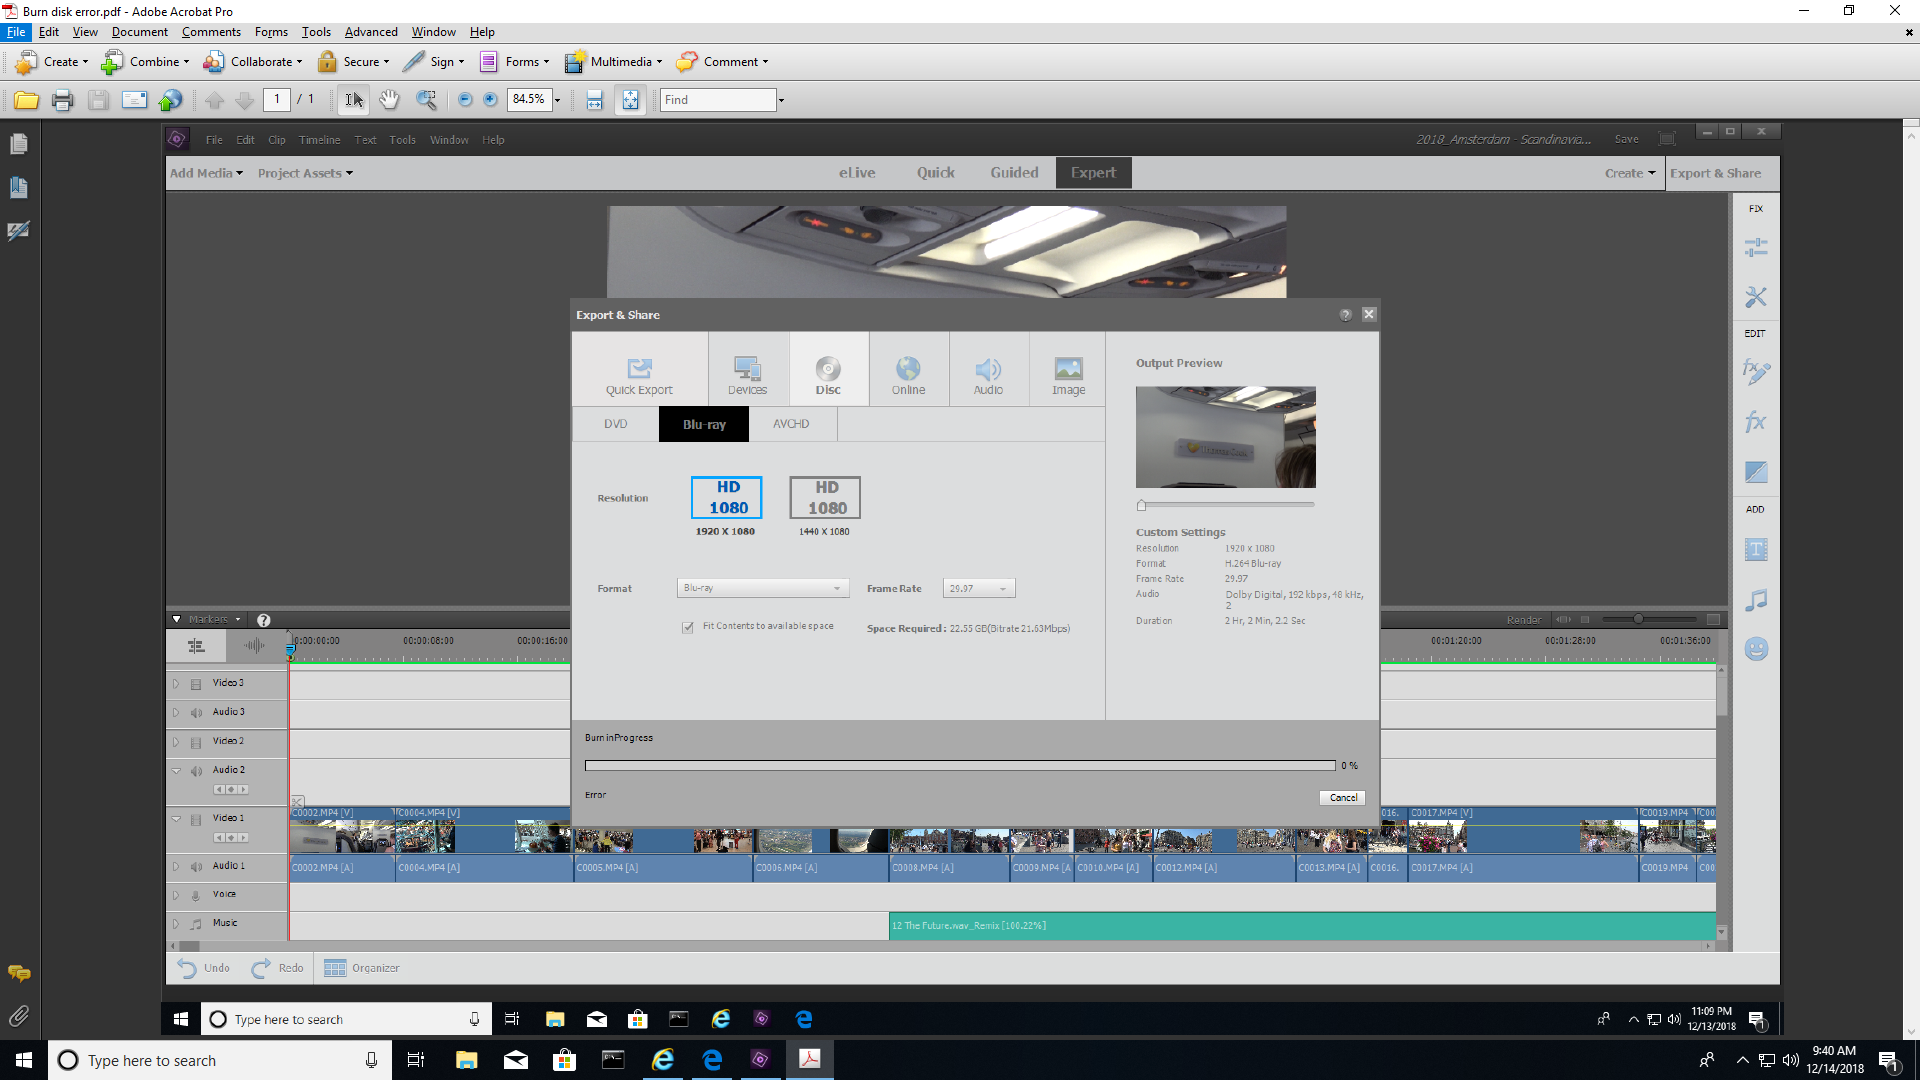
Task: Select the HD 1080 1440x1080 resolution option
Action: (x=825, y=497)
